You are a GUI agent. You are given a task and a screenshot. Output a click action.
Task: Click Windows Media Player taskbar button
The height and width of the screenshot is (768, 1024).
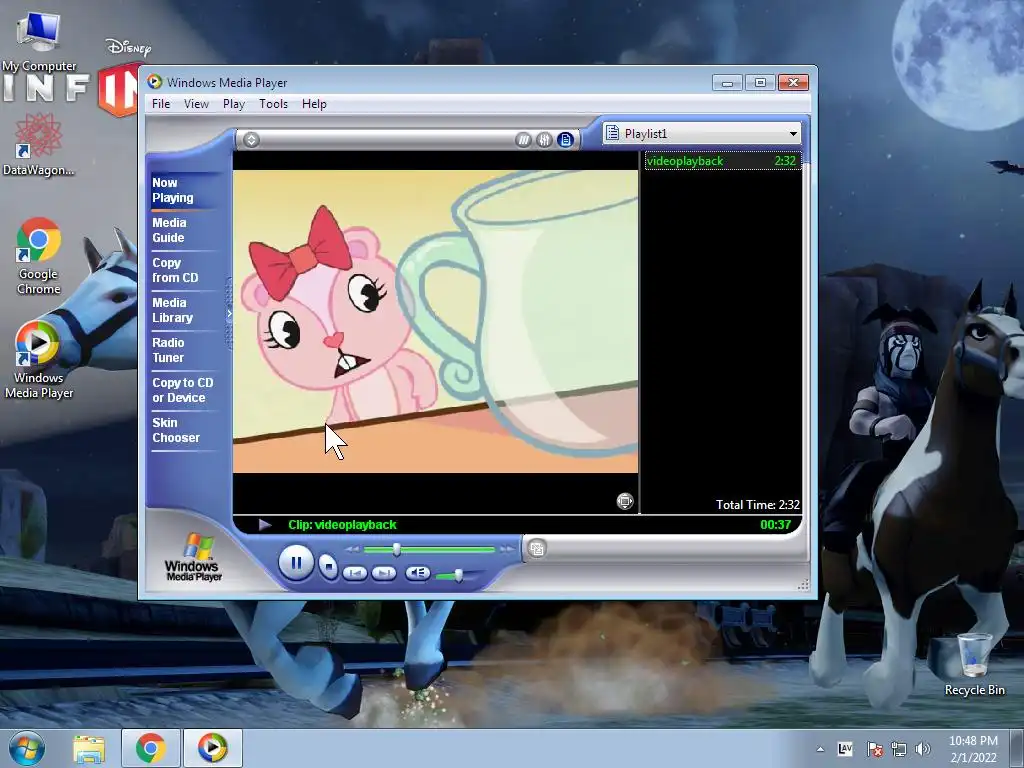click(x=212, y=748)
